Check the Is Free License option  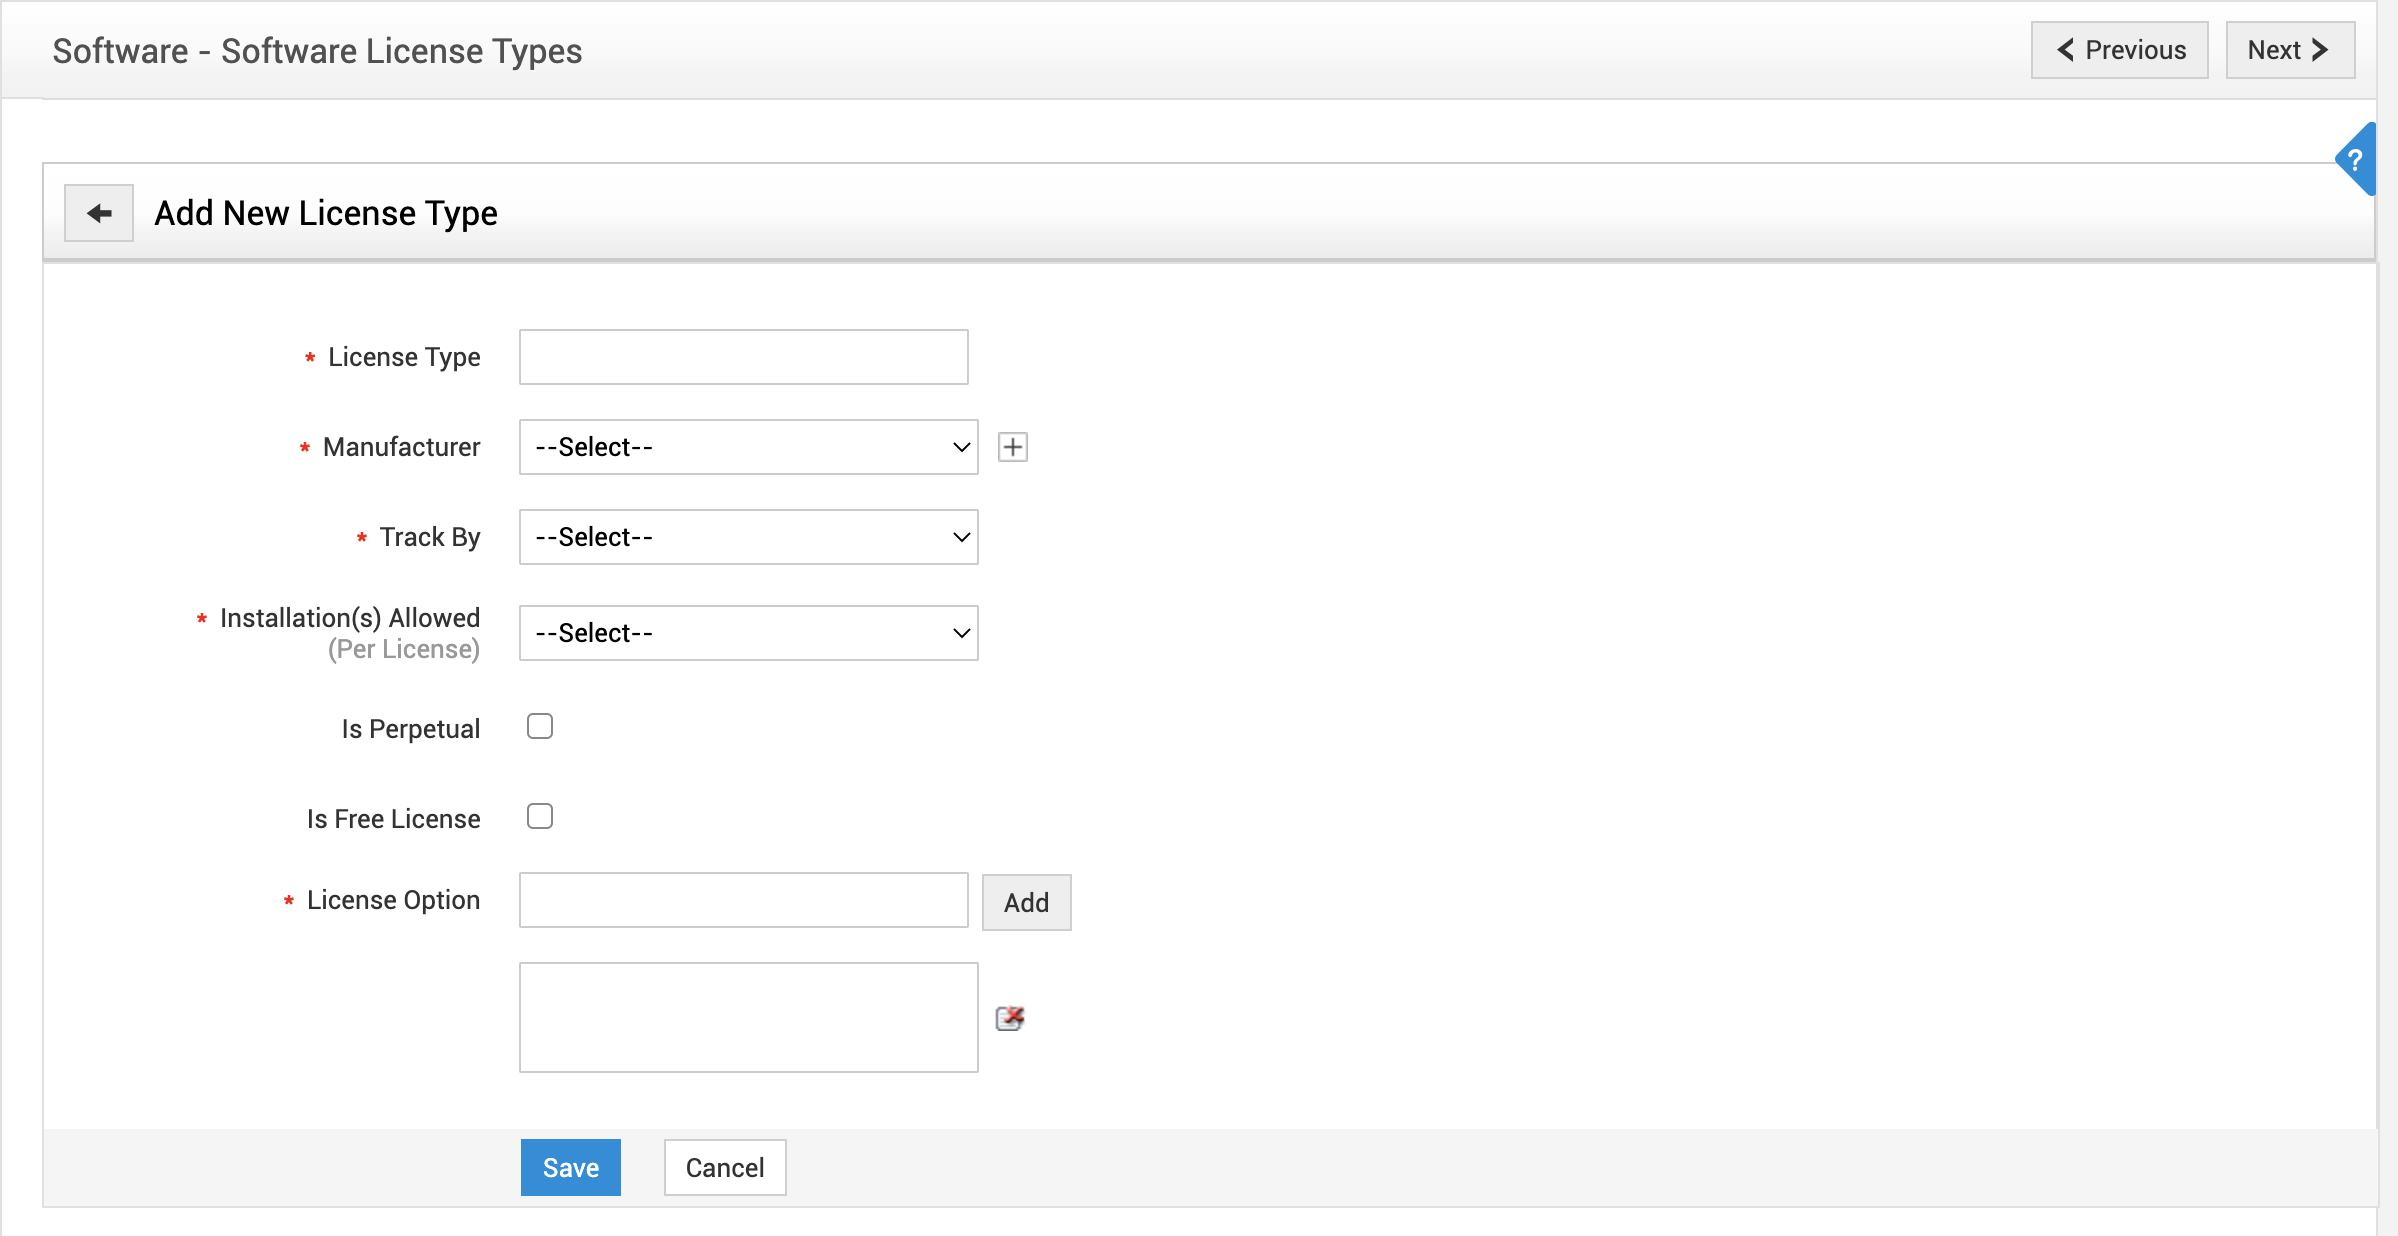click(540, 817)
